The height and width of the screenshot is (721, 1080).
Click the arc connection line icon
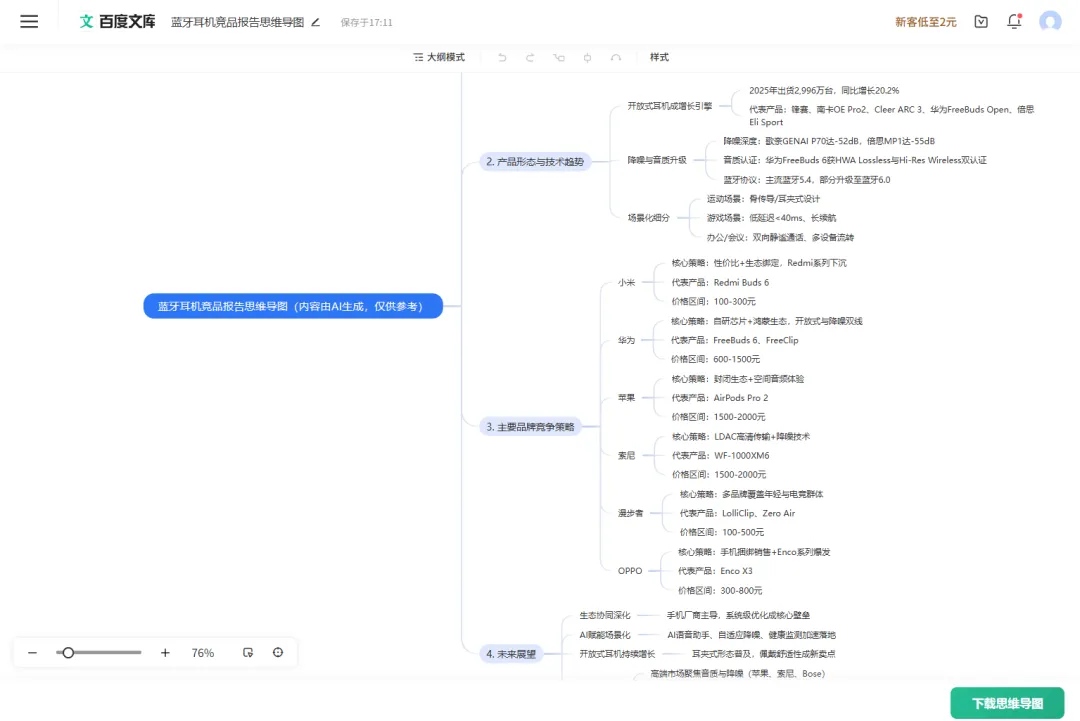click(616, 57)
